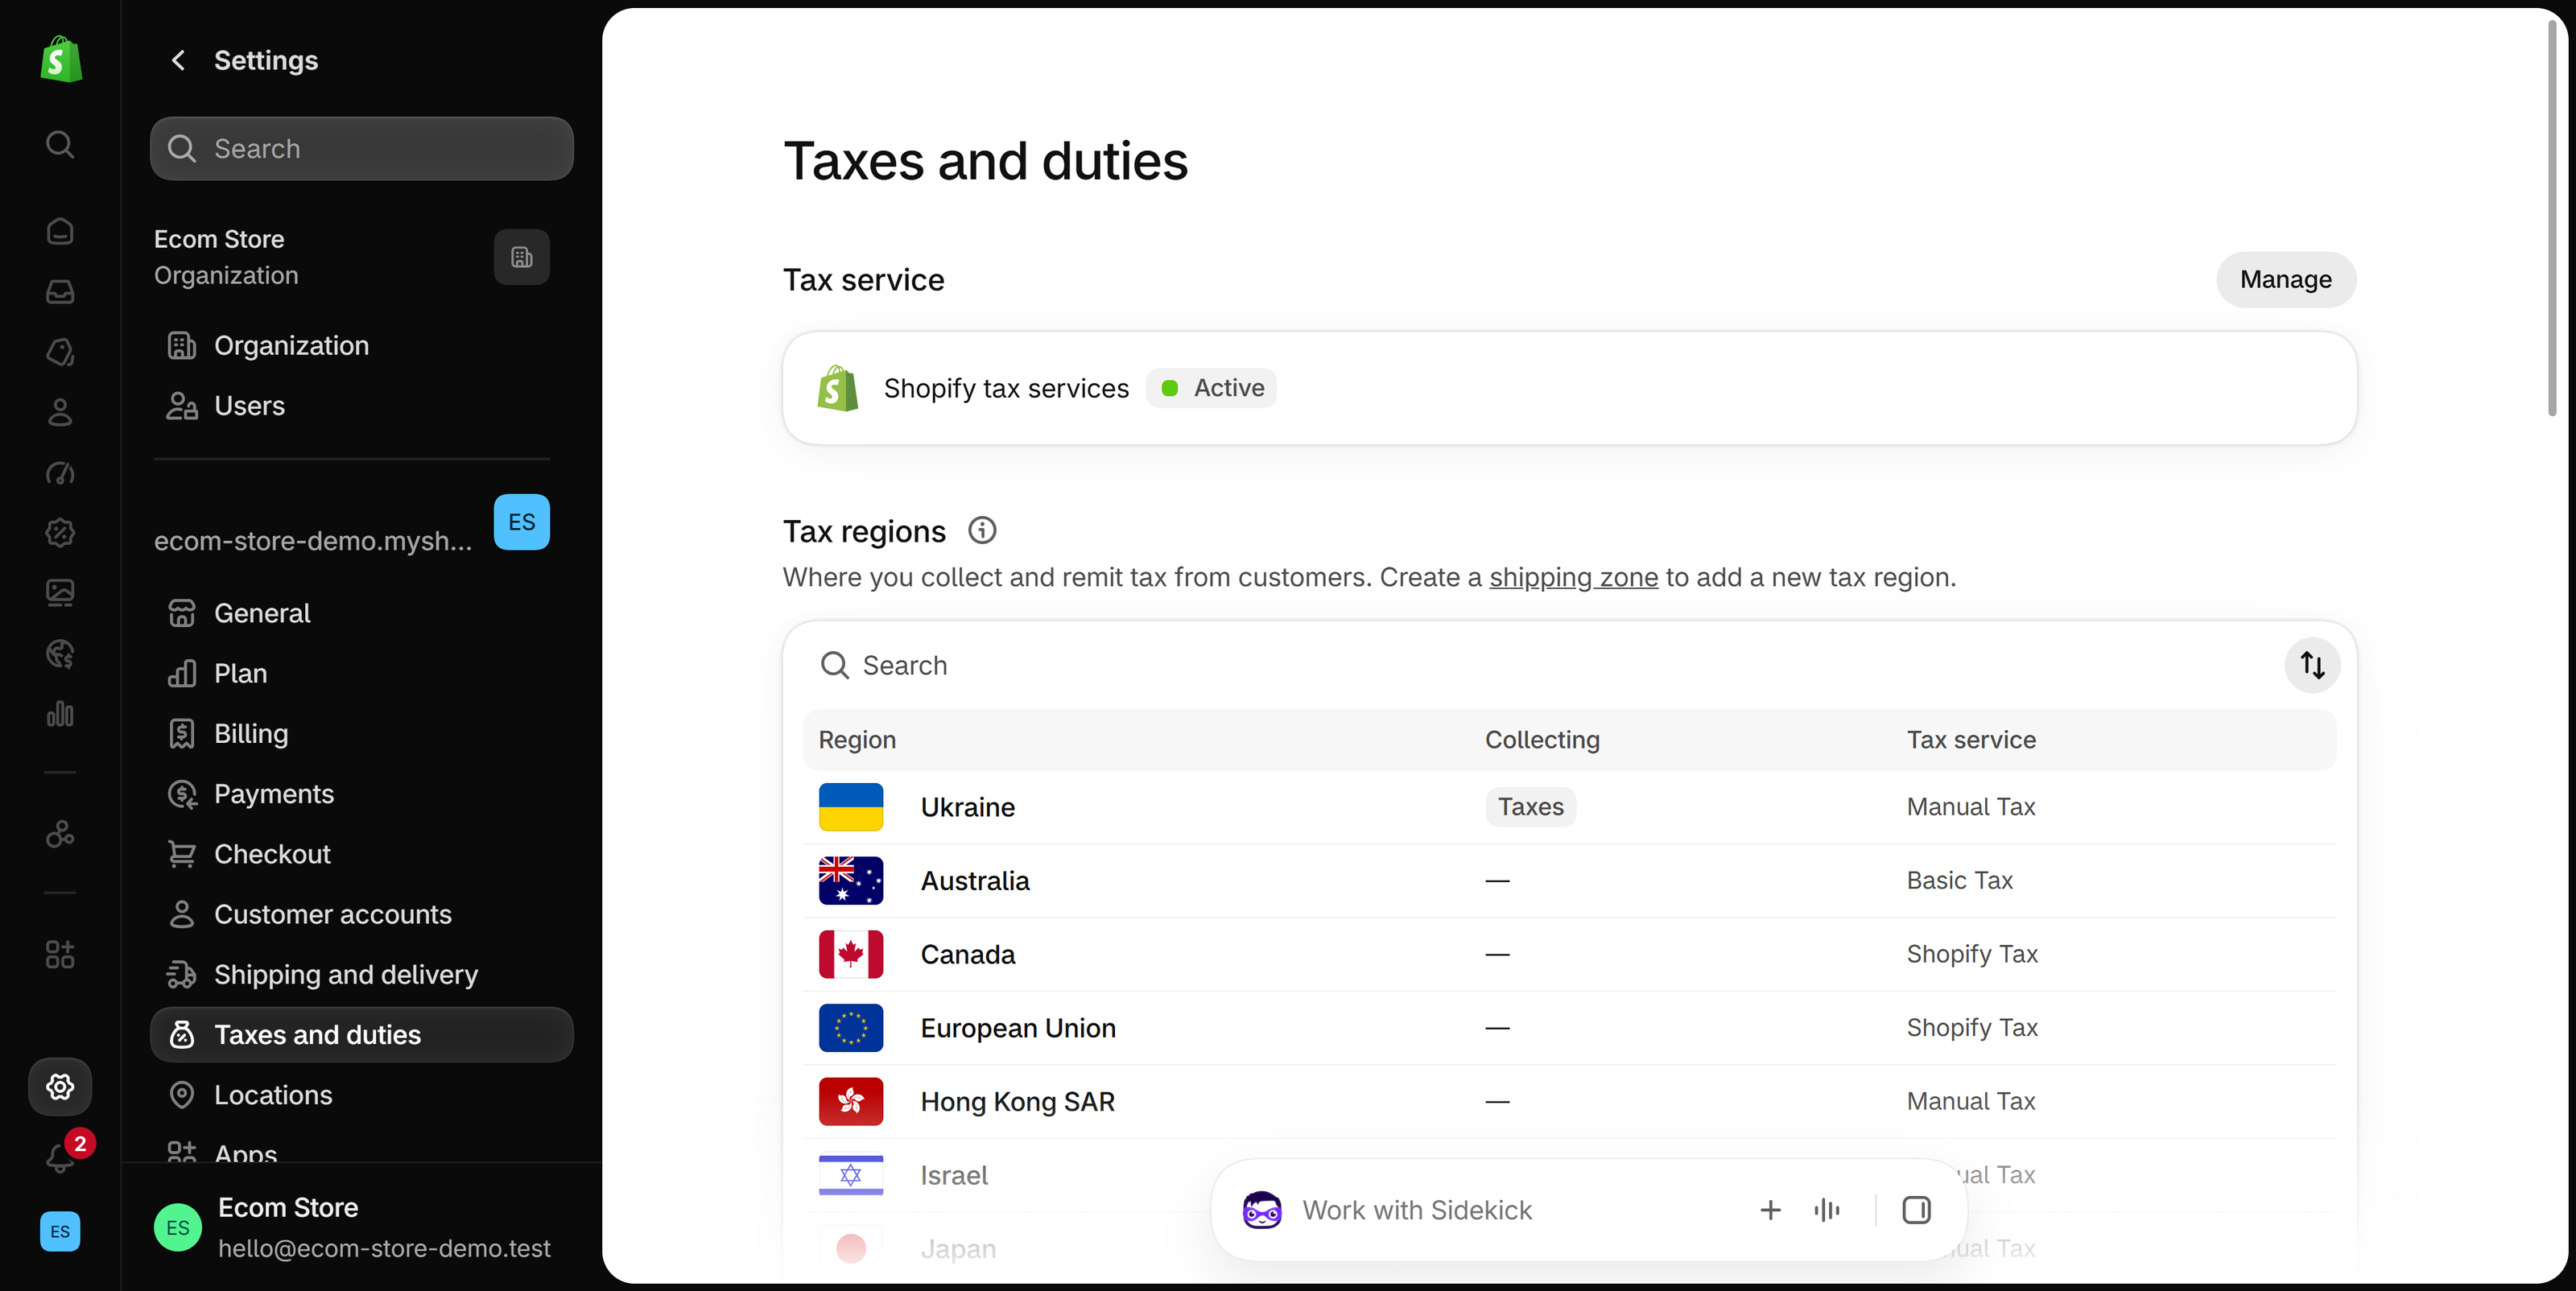
Task: Open the Discounts badge icon in left rail
Action: click(x=60, y=532)
